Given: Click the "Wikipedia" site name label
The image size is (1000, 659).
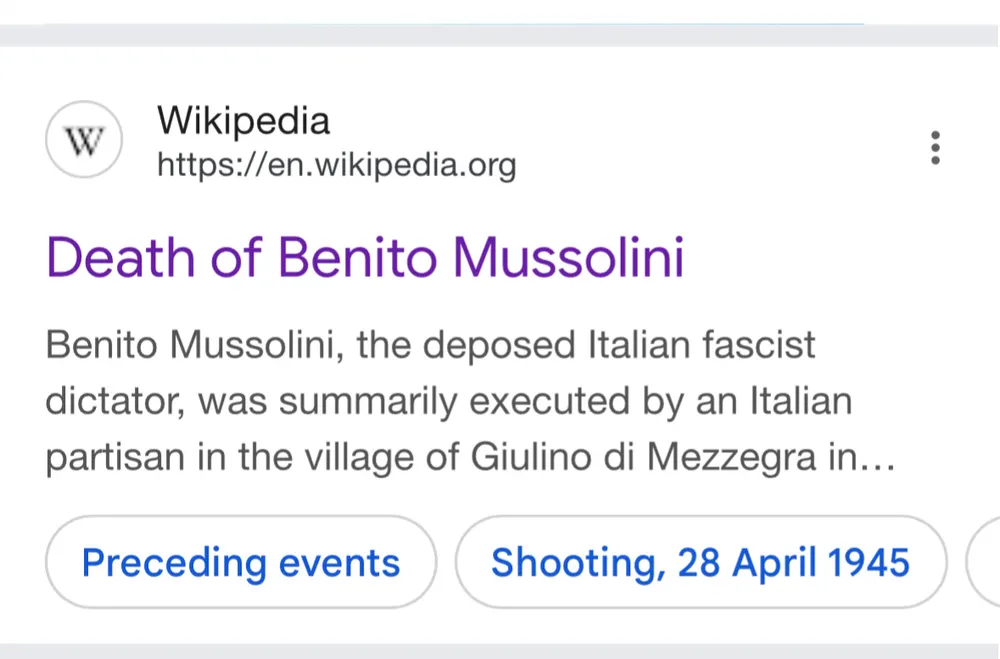Looking at the screenshot, I should [243, 121].
